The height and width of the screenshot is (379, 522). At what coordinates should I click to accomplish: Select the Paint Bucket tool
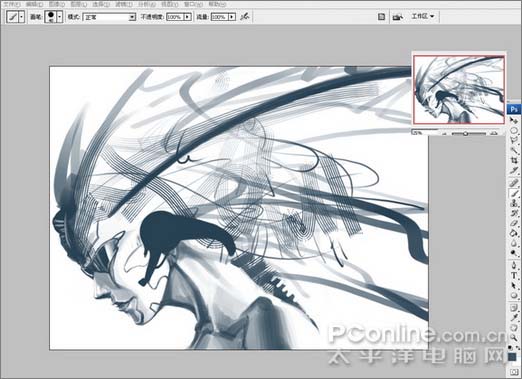(514, 233)
